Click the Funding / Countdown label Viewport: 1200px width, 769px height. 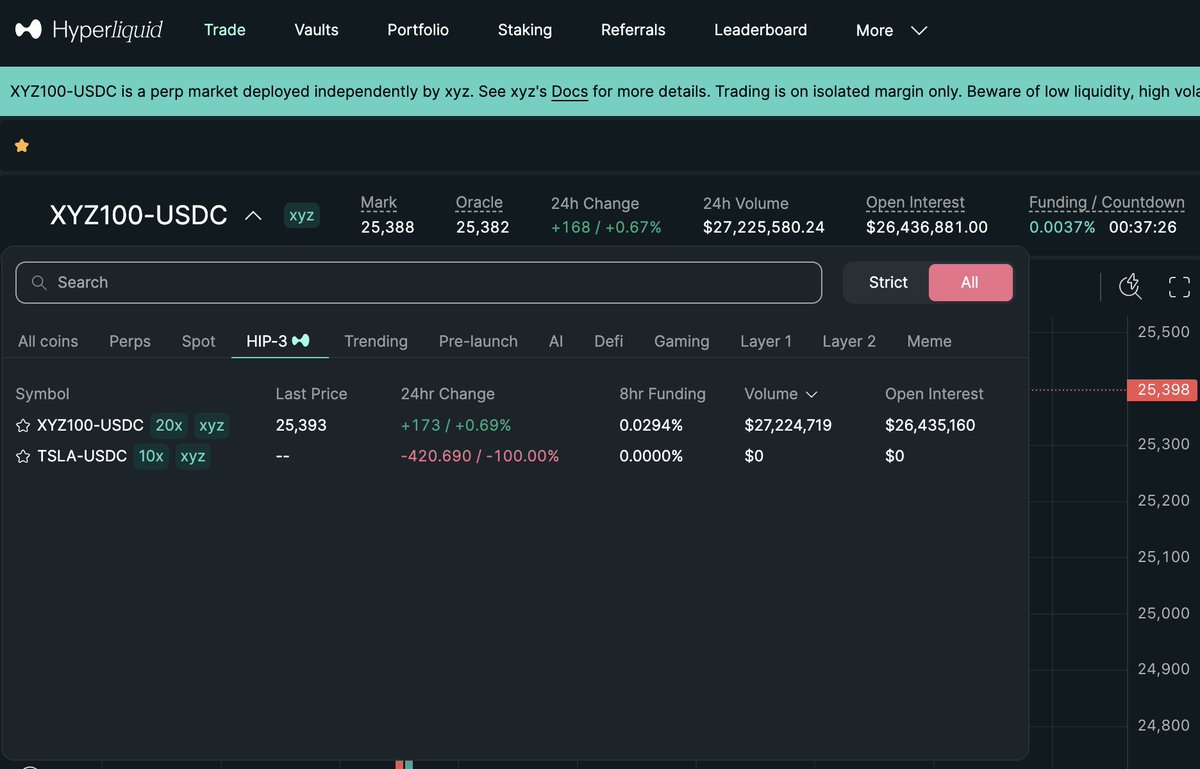pos(1107,202)
